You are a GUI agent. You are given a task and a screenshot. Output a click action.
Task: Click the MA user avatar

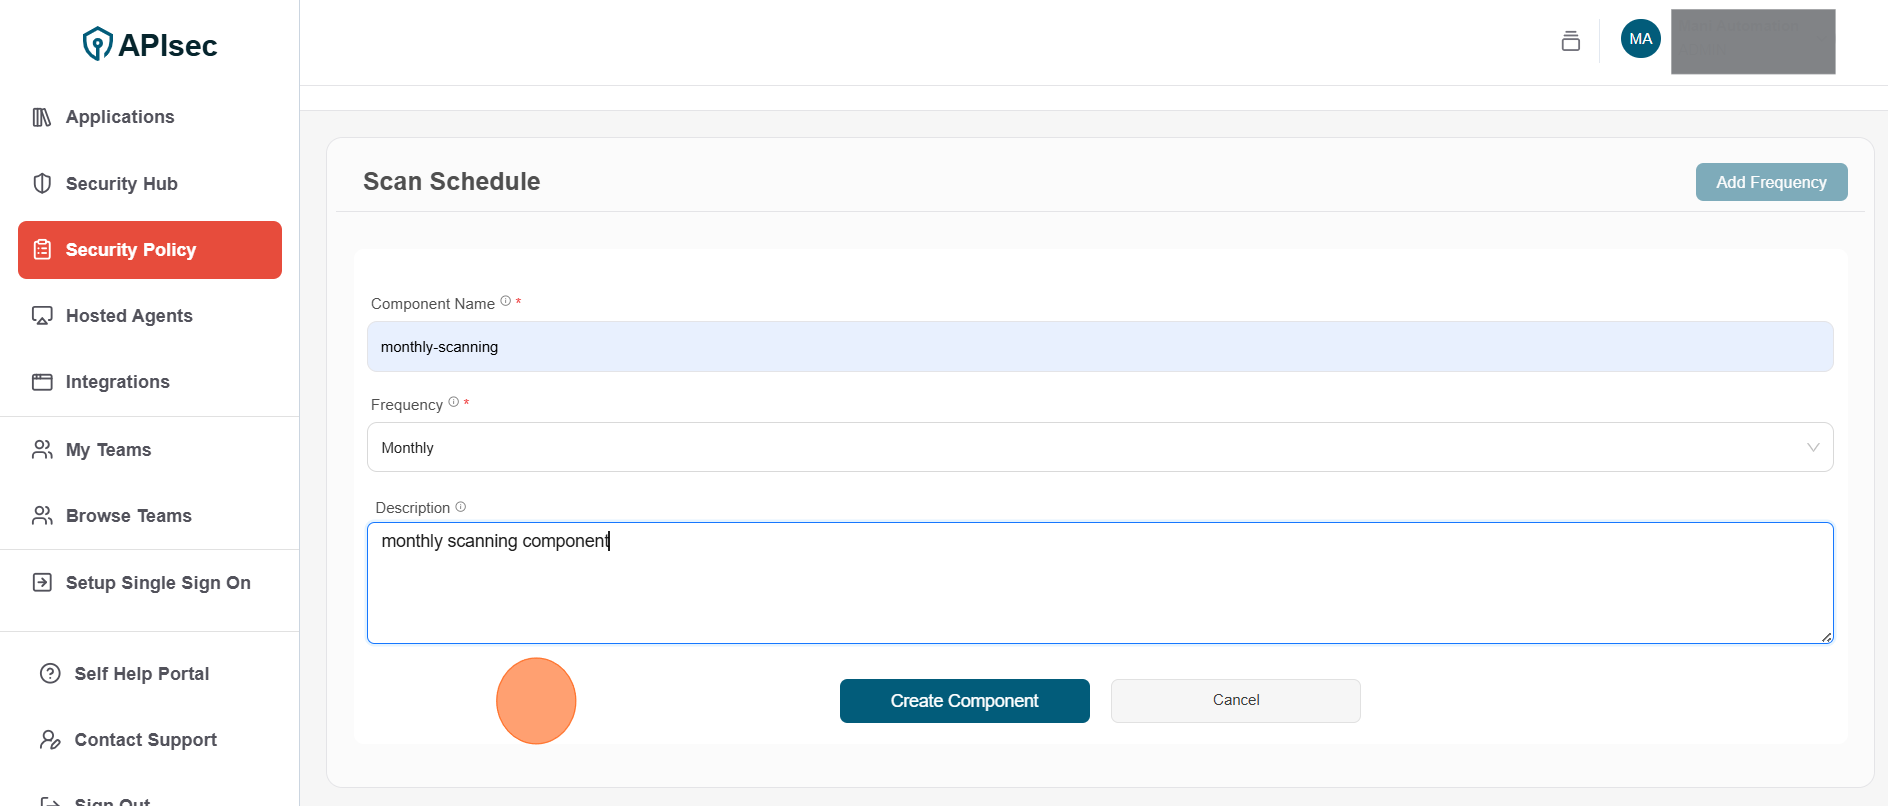pos(1640,39)
